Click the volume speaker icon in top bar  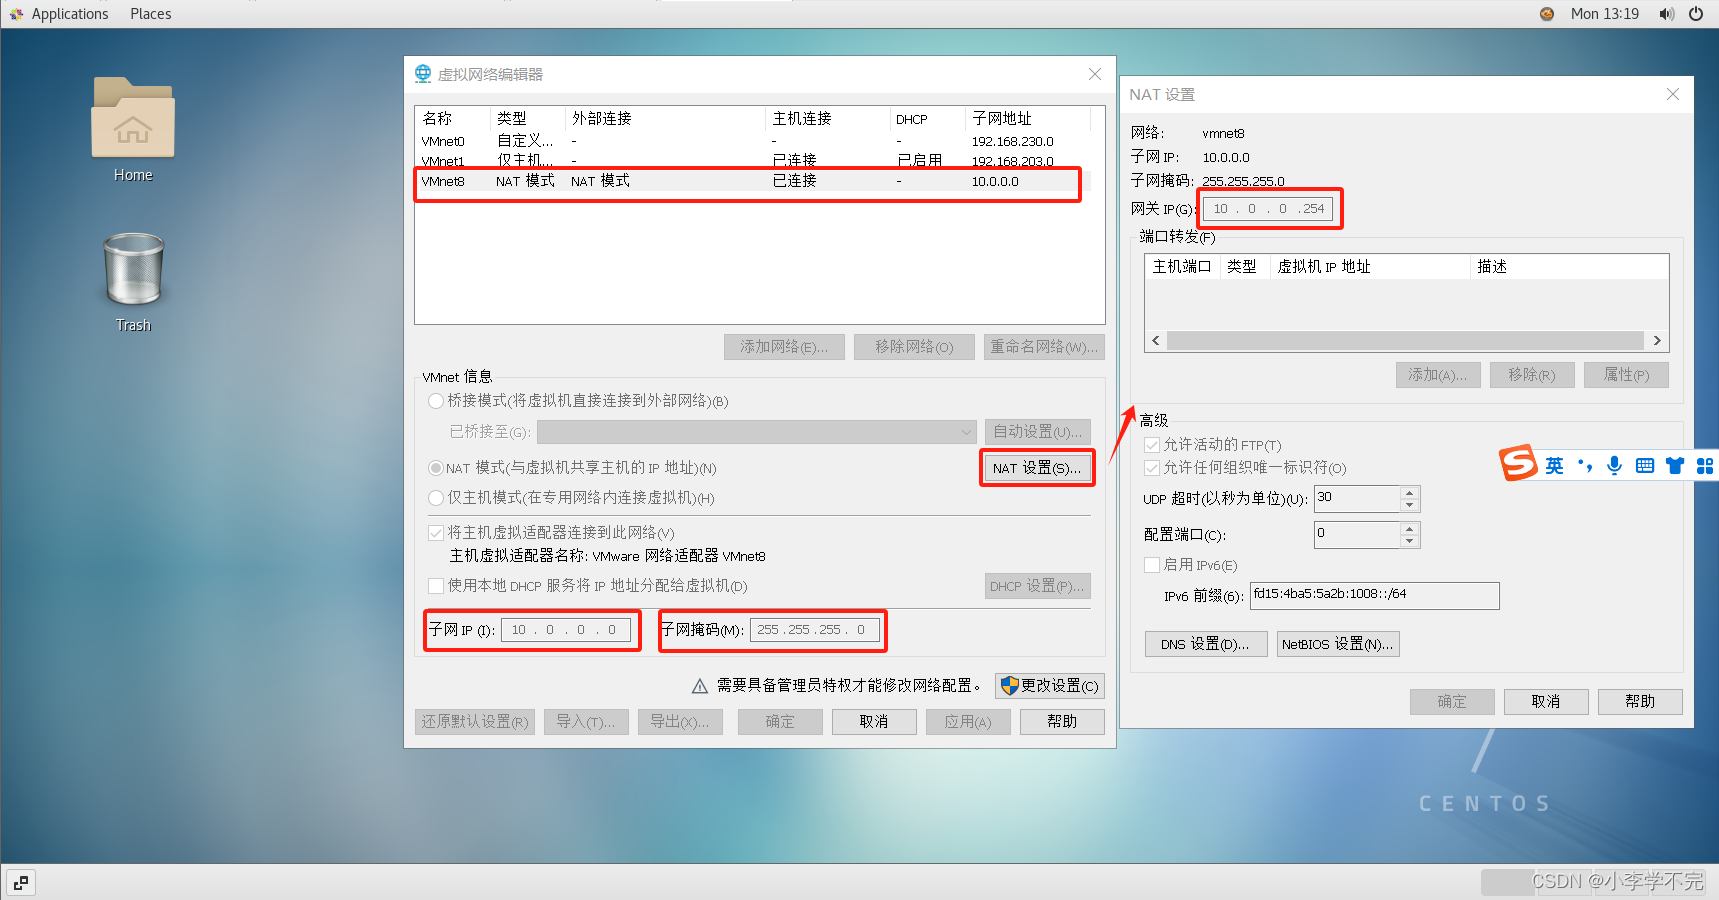1666,14
